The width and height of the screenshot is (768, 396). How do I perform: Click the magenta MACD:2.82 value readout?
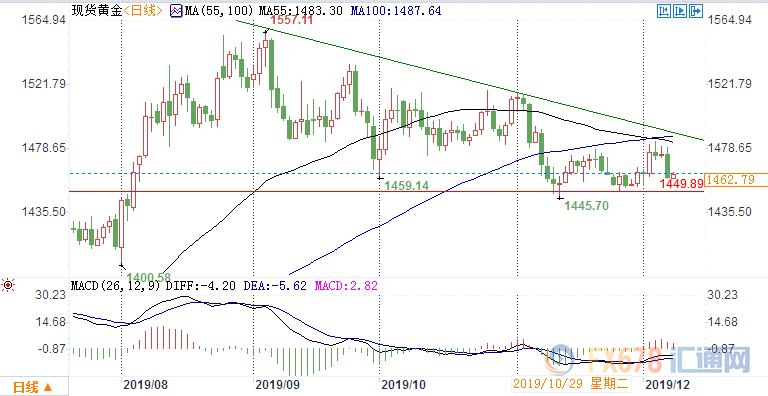[x=346, y=285]
